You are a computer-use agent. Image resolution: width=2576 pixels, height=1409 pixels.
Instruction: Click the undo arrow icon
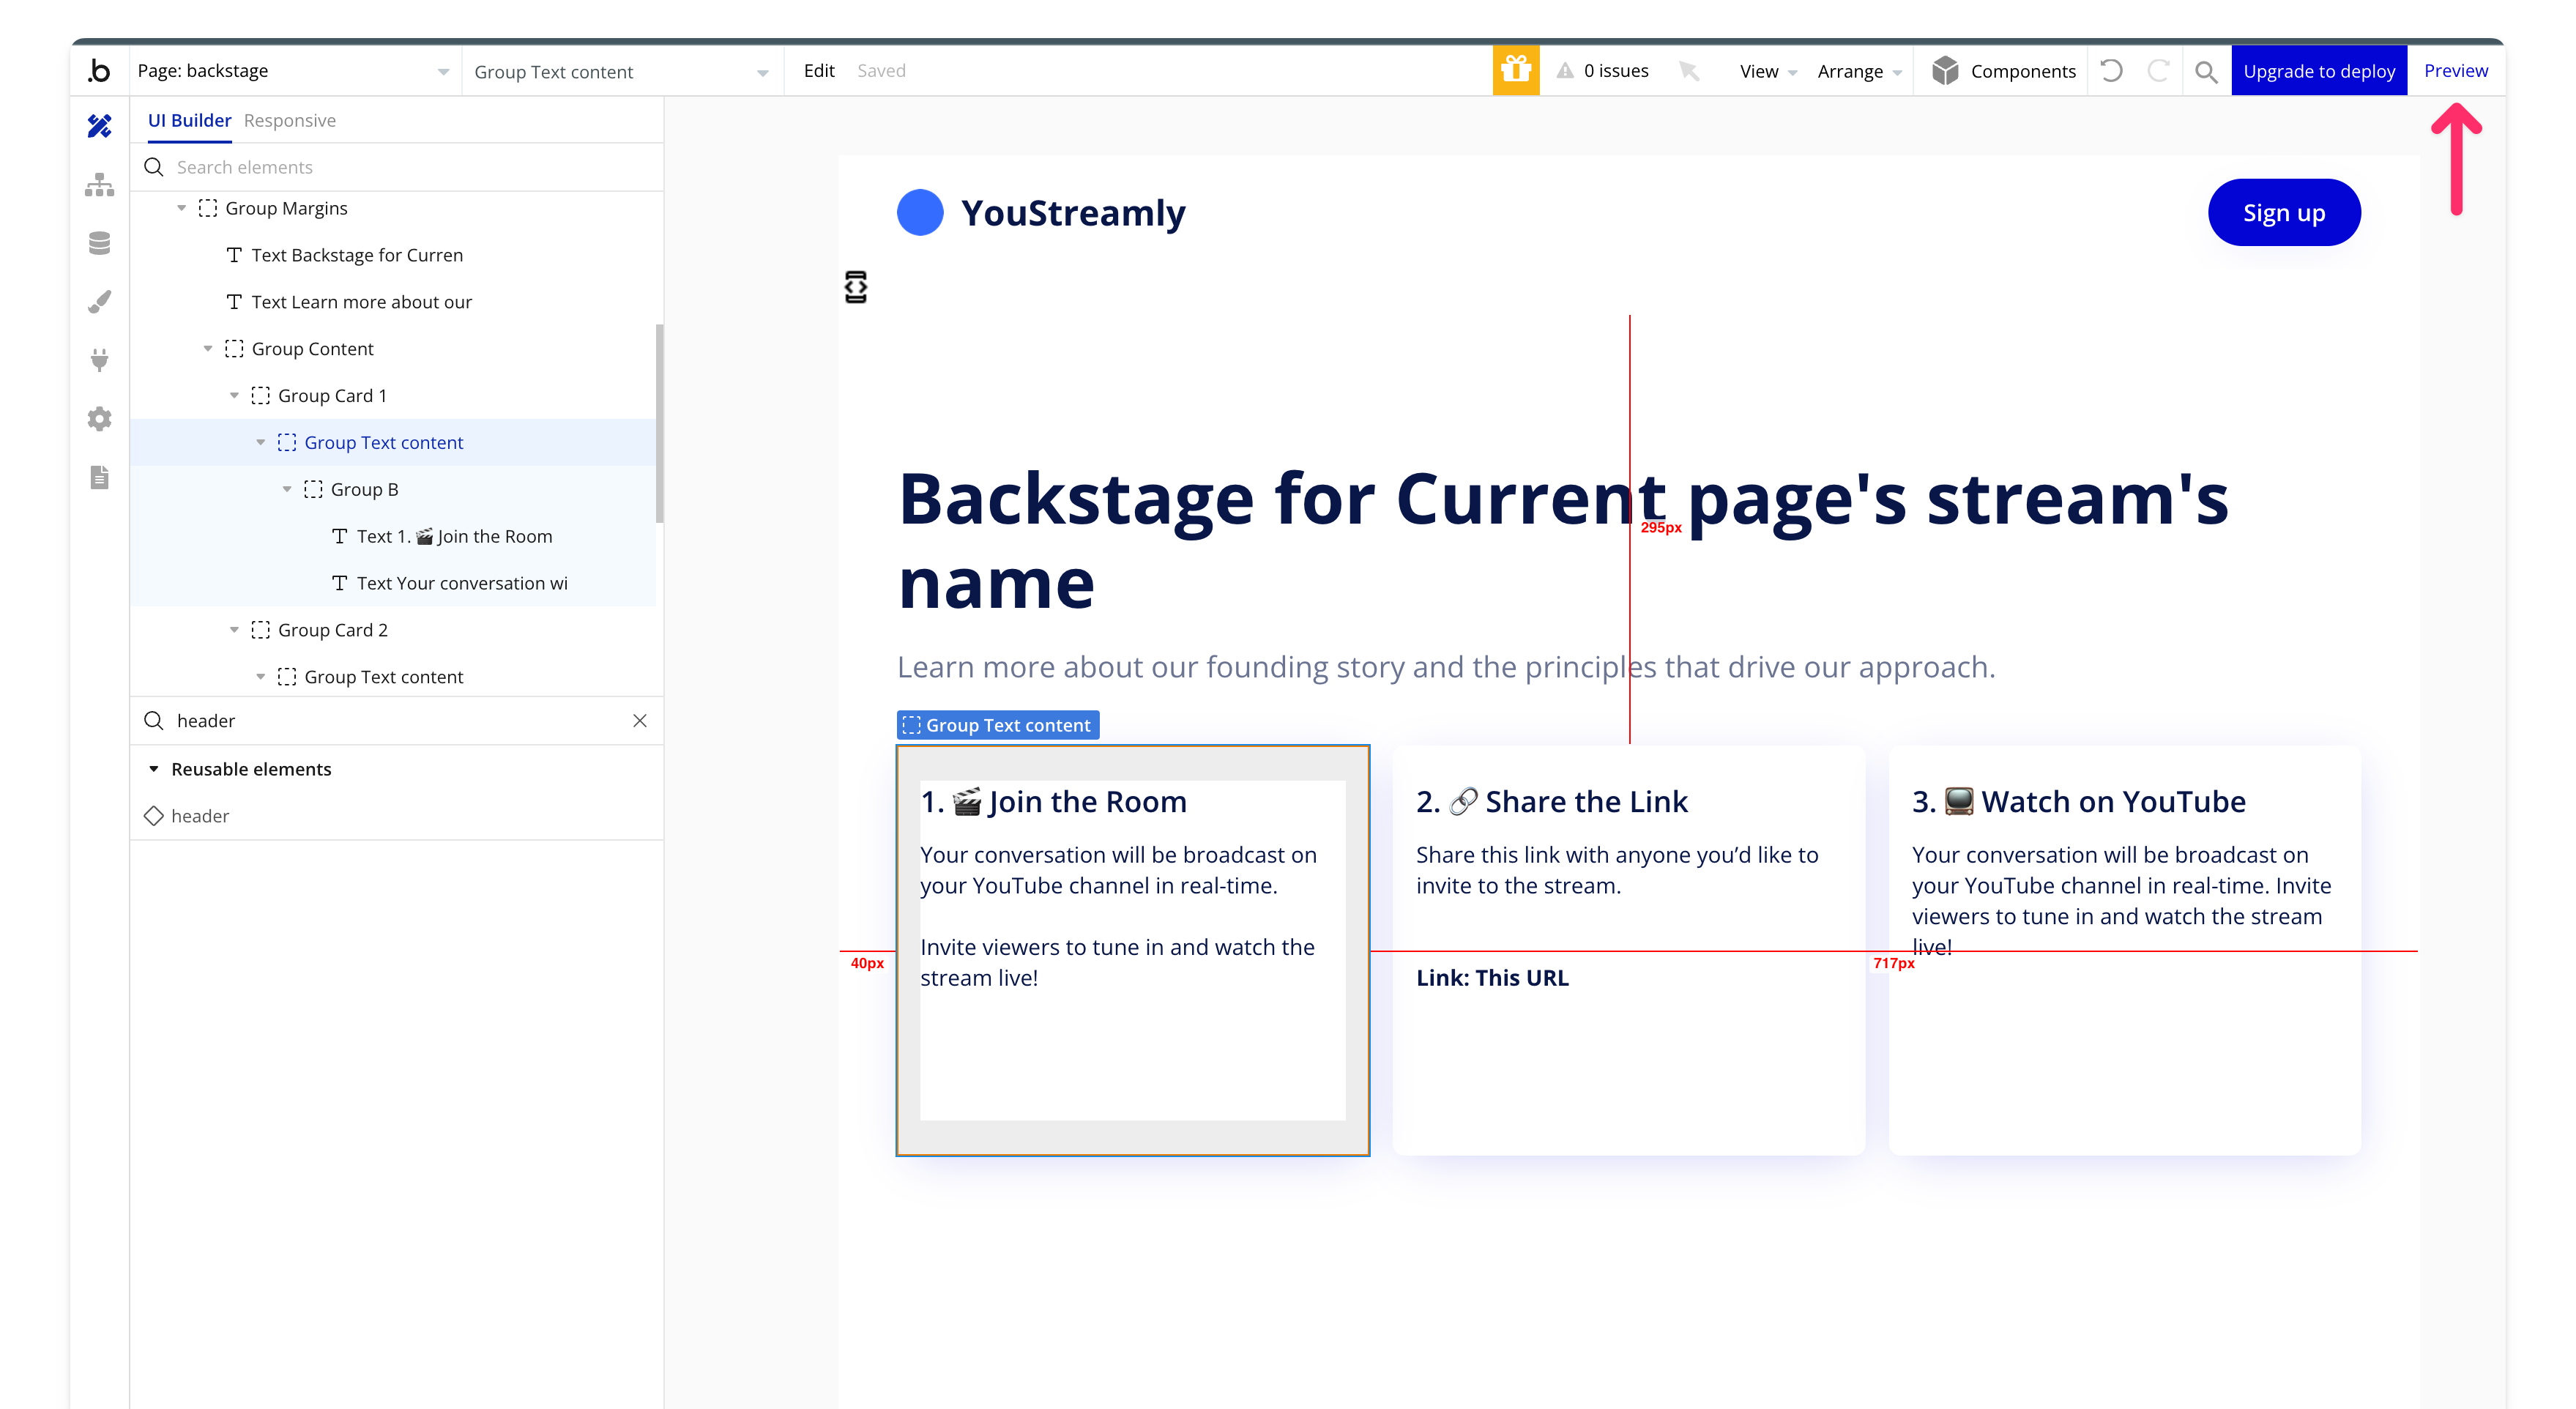pyautogui.click(x=2111, y=71)
